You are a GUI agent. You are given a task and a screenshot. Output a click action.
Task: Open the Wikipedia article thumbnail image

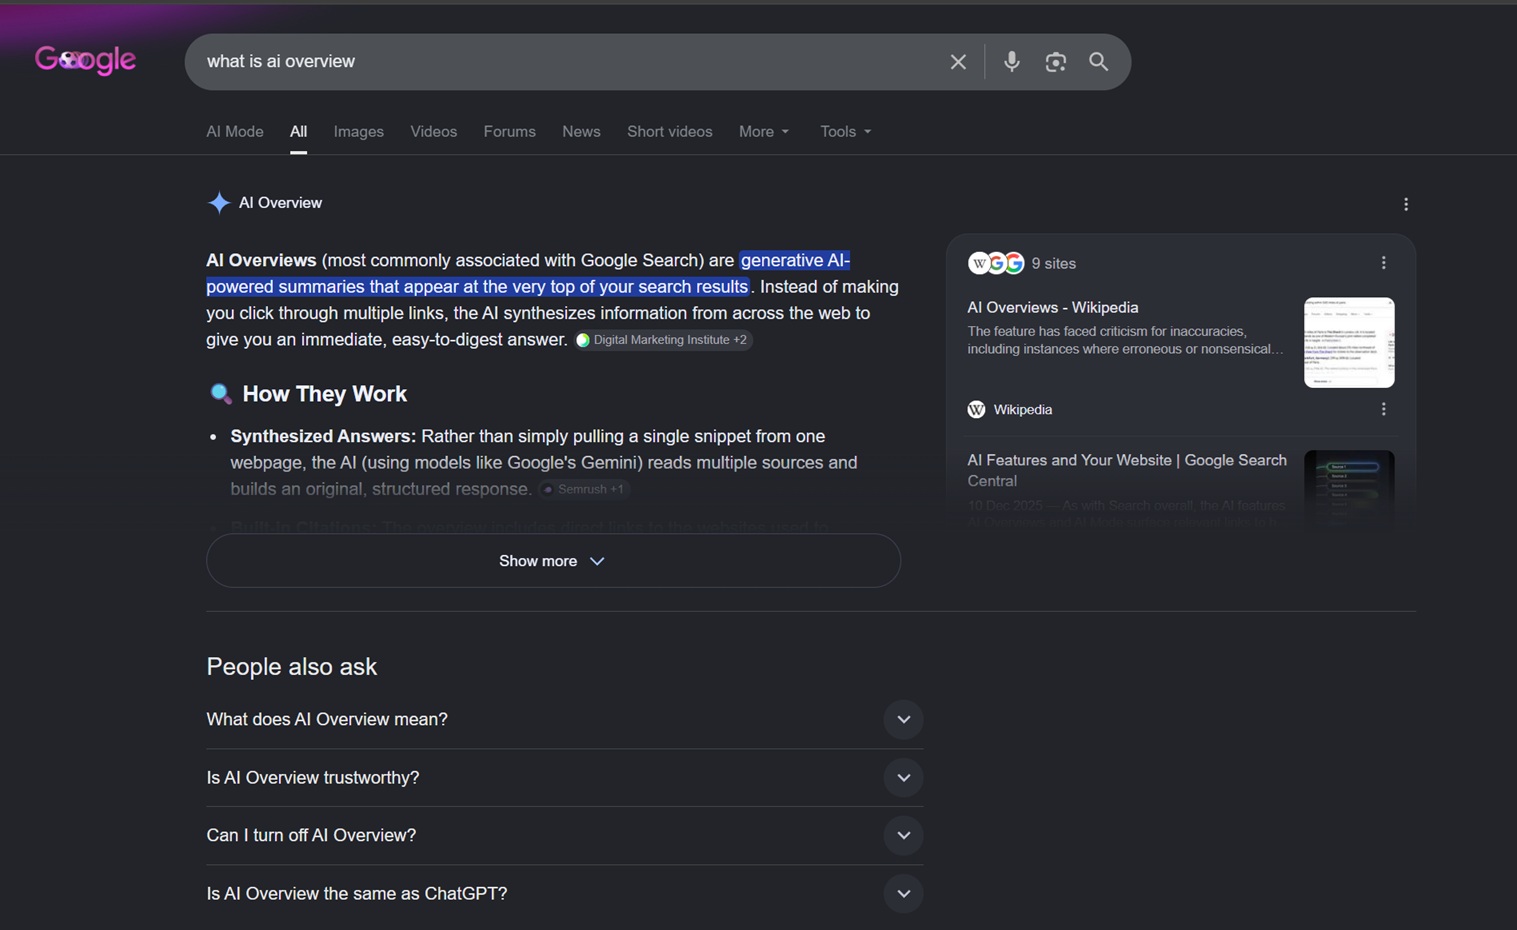coord(1349,342)
